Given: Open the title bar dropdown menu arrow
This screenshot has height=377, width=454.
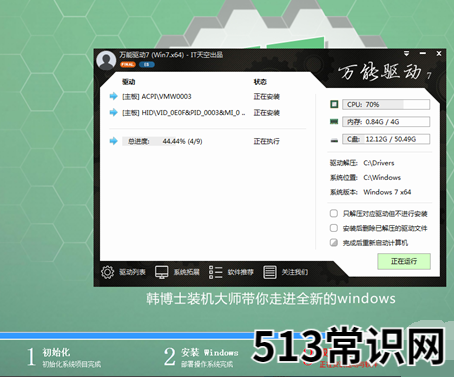Looking at the screenshot, I should (x=406, y=53).
